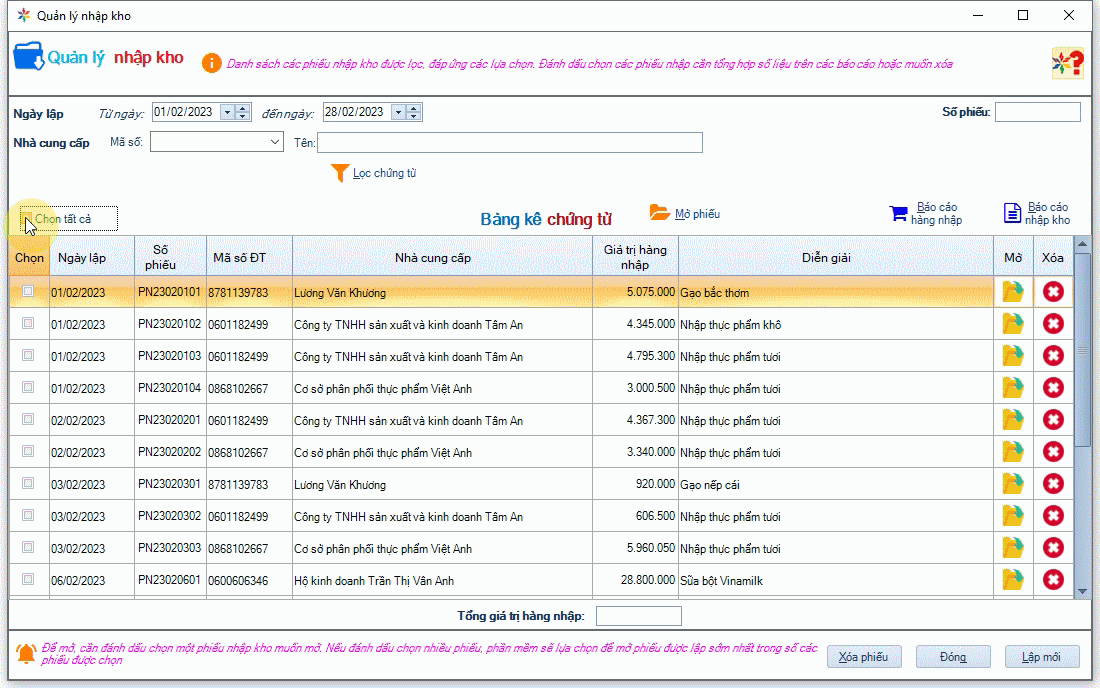Expand the Từ ngày date picker dropdown
This screenshot has height=688, width=1100.
[227, 112]
